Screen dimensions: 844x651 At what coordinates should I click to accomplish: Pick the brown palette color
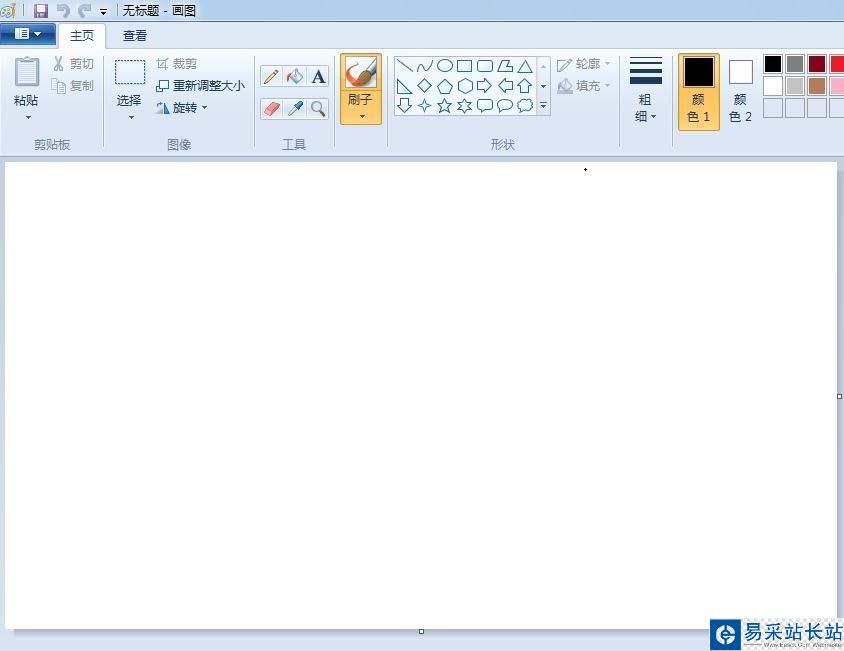(x=817, y=86)
